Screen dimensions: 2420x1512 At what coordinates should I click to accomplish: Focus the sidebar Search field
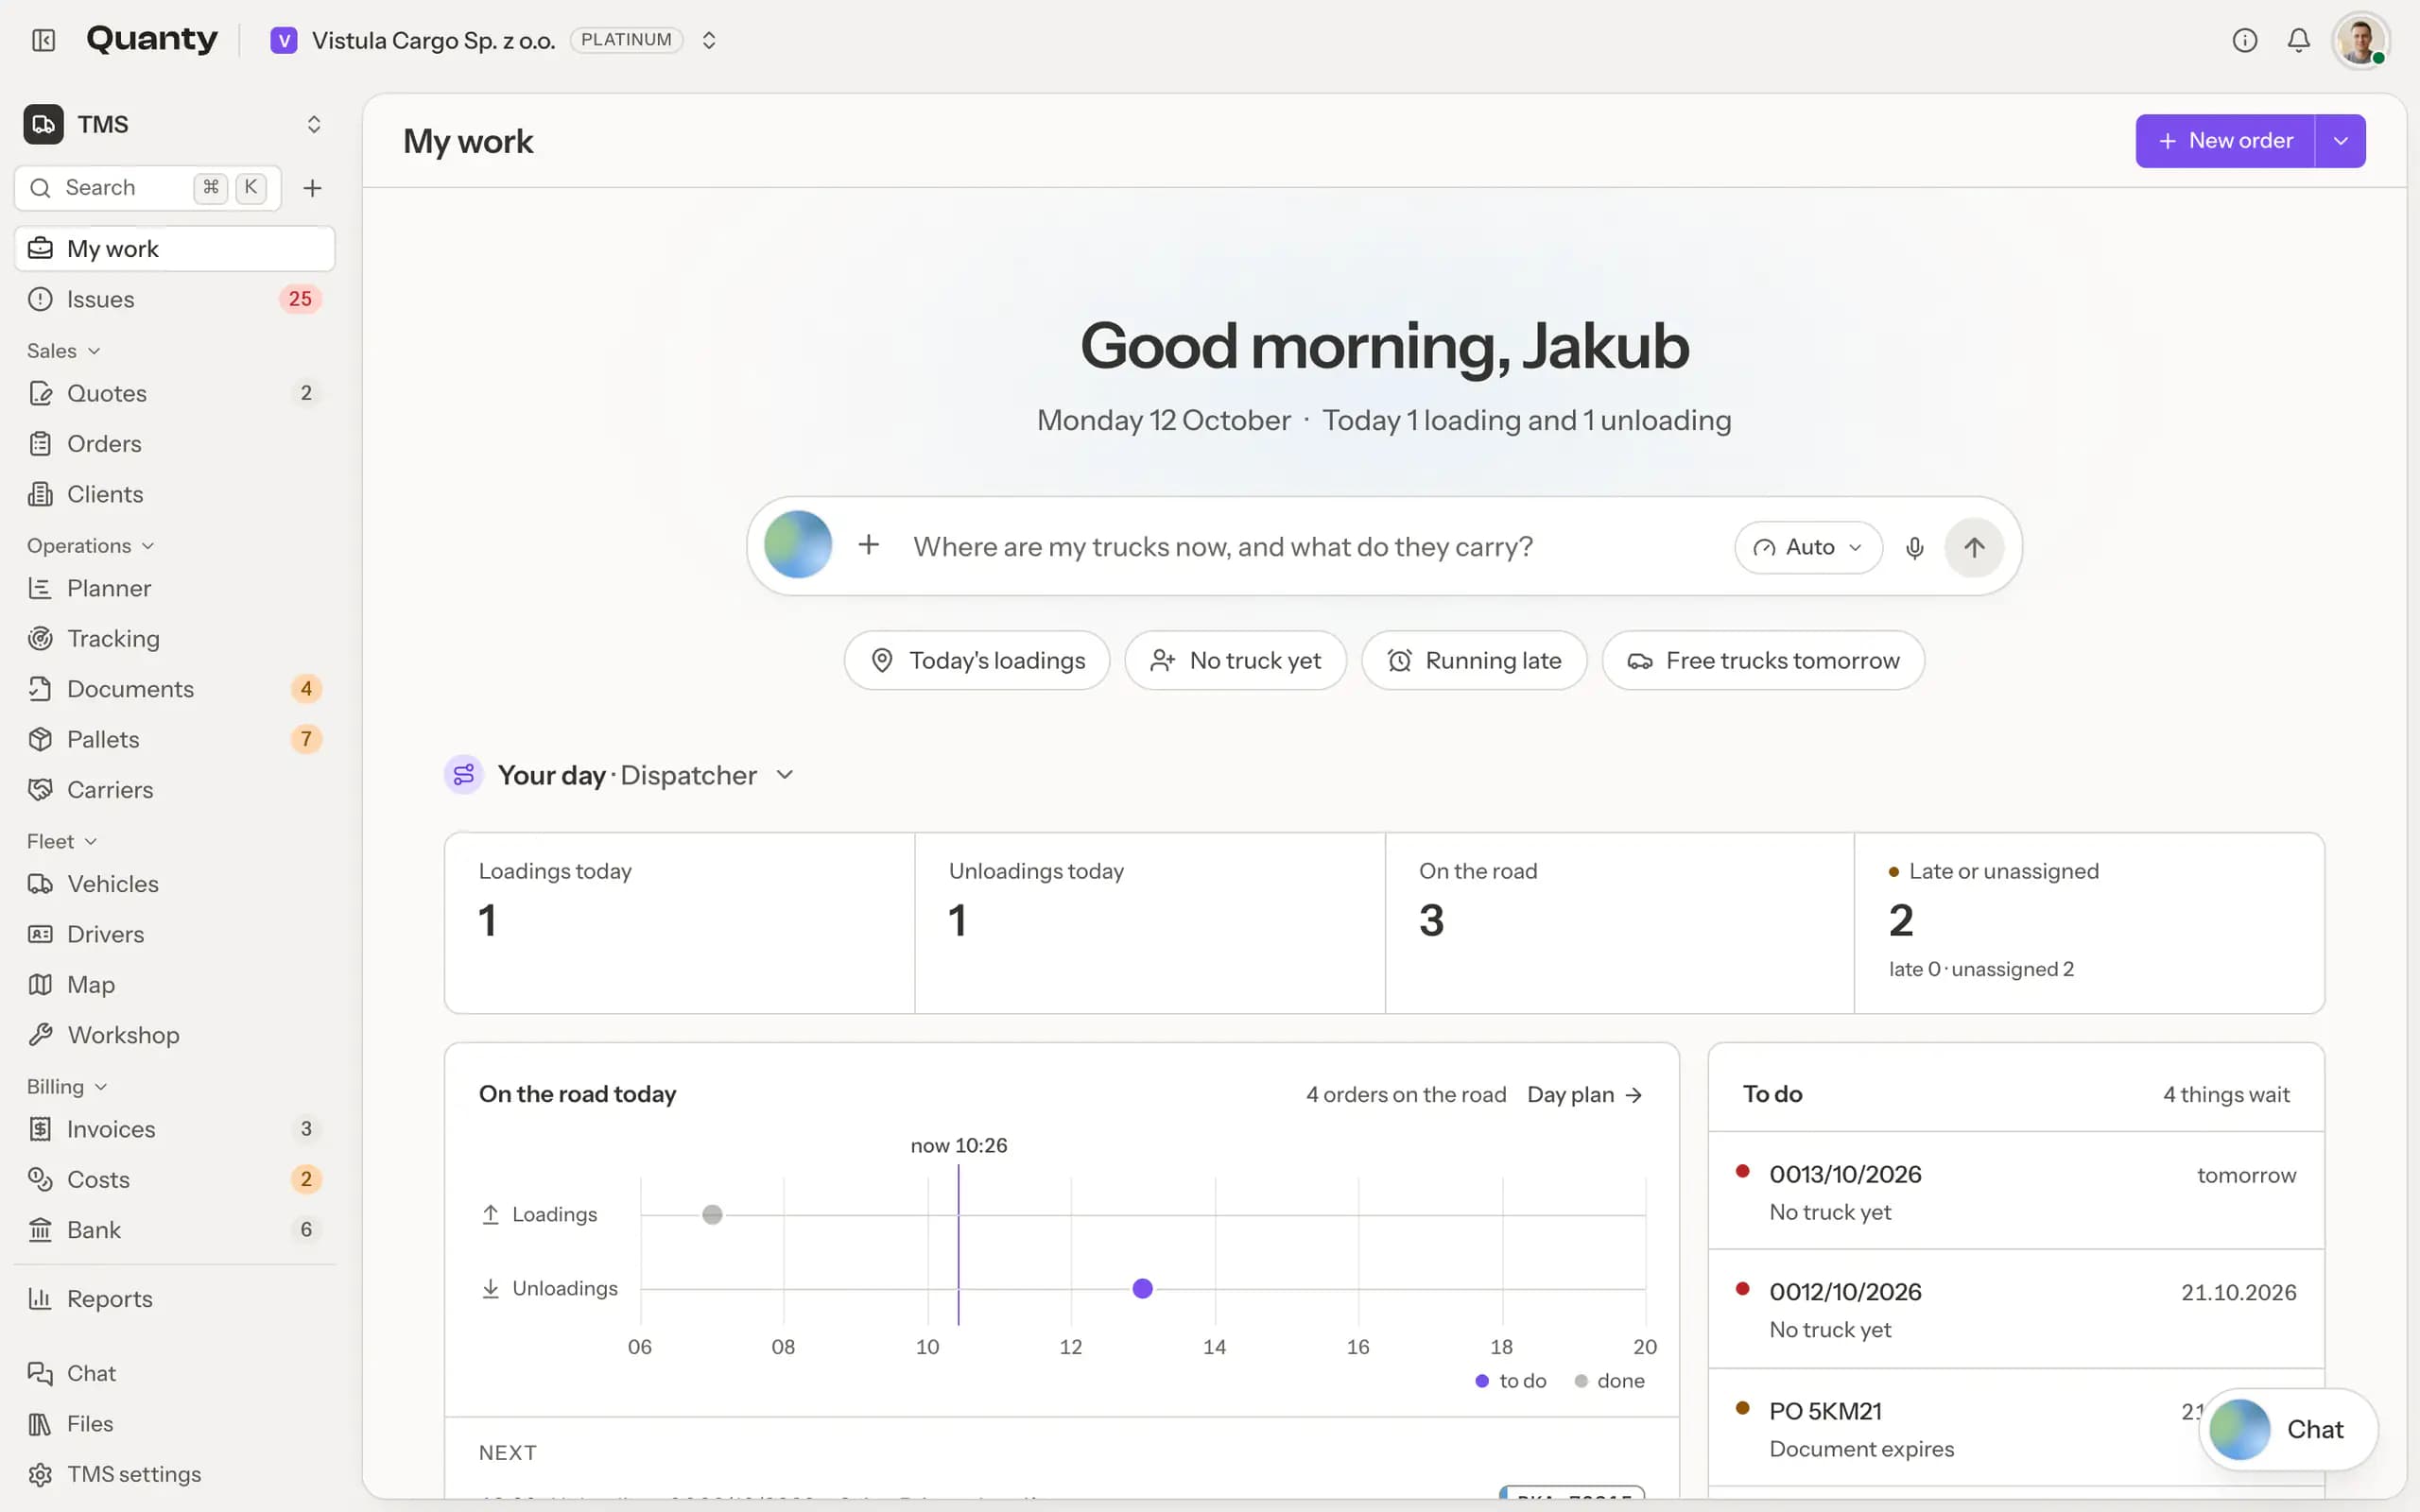tap(148, 188)
